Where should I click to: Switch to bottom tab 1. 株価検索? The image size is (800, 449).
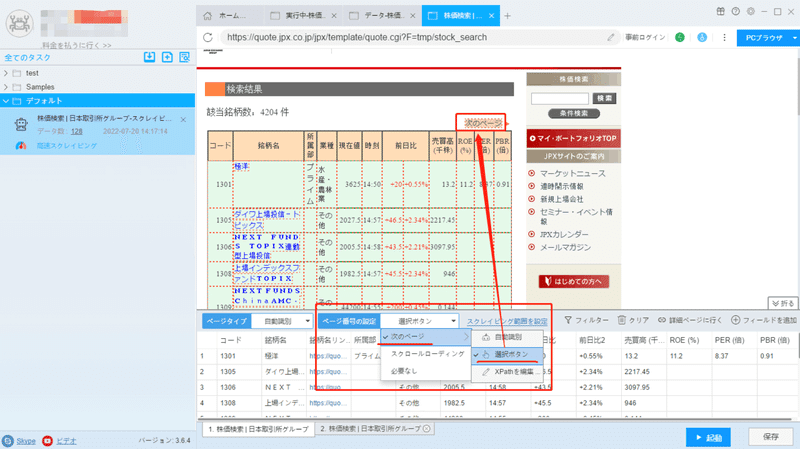[258, 429]
